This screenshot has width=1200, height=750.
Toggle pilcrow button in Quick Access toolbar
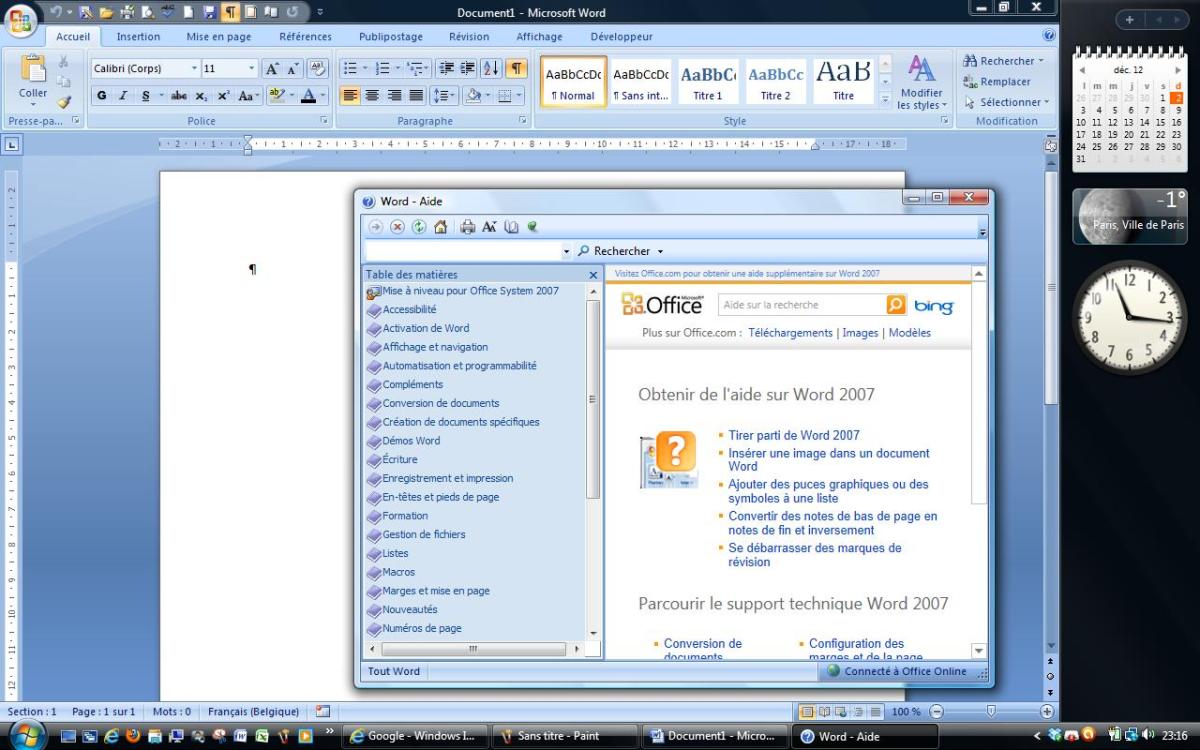230,13
